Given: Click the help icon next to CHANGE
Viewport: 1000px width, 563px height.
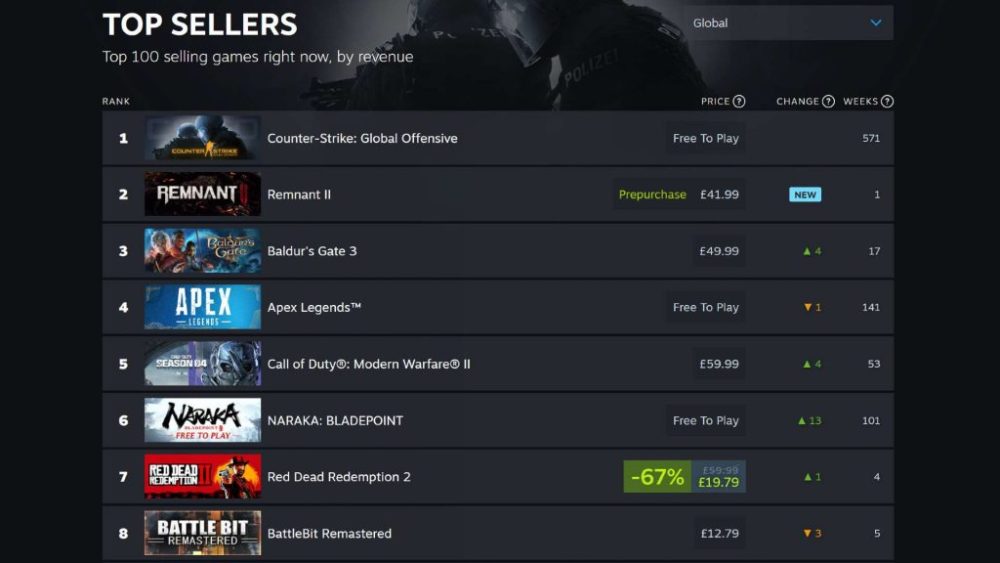Looking at the screenshot, I should click(x=828, y=101).
